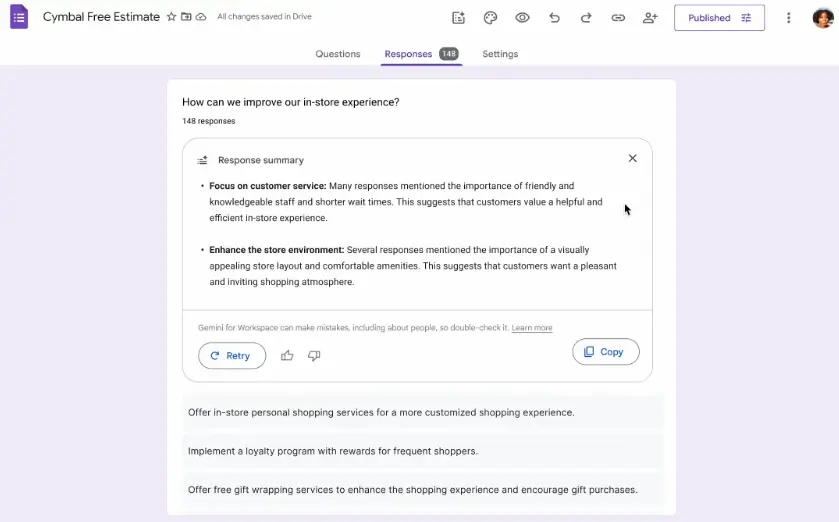Go to the Settings tab
The image size is (839, 522).
500,54
